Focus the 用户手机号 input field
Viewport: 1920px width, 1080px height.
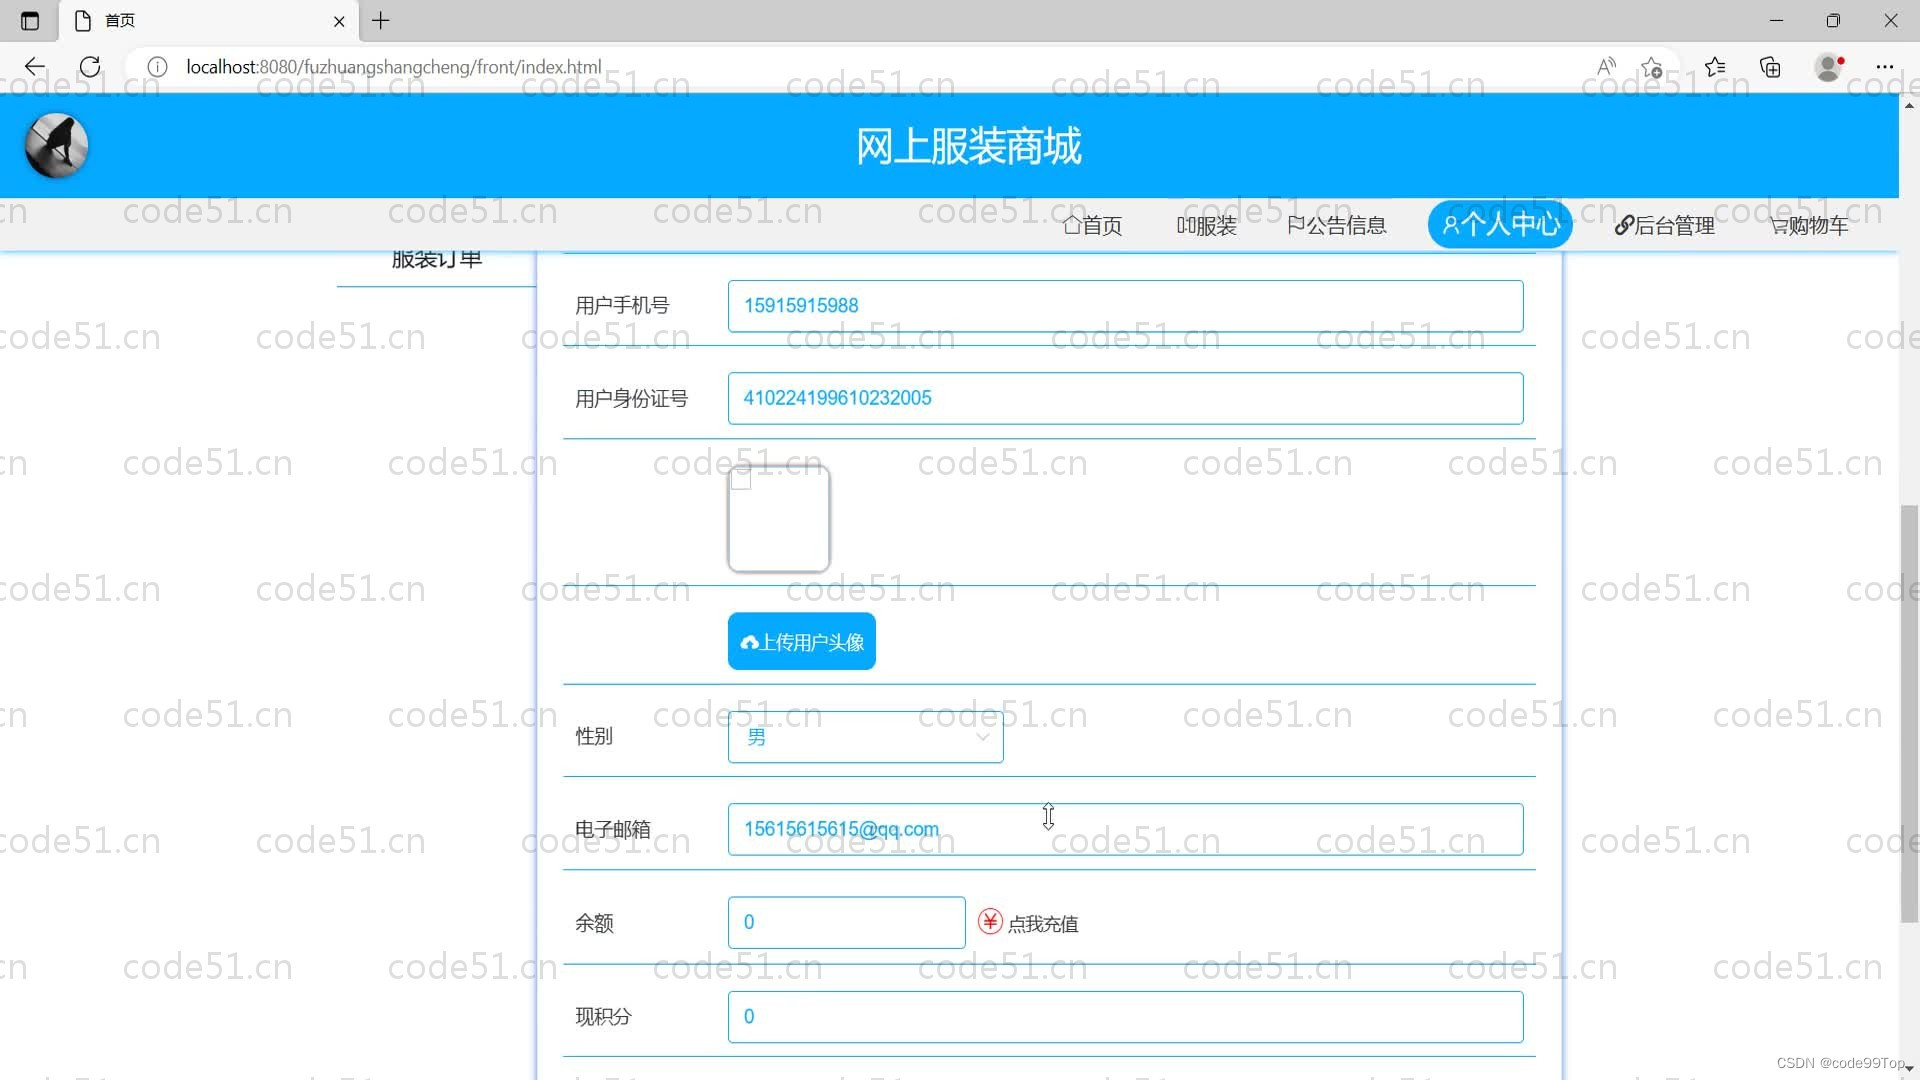[x=1126, y=306]
